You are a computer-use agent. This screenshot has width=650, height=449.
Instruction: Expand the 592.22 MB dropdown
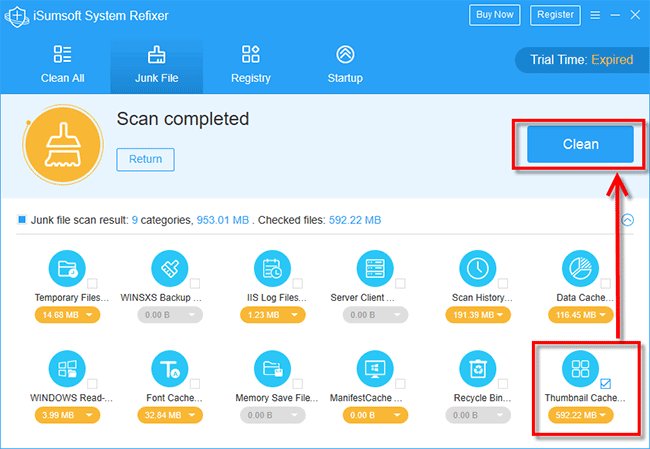click(581, 415)
